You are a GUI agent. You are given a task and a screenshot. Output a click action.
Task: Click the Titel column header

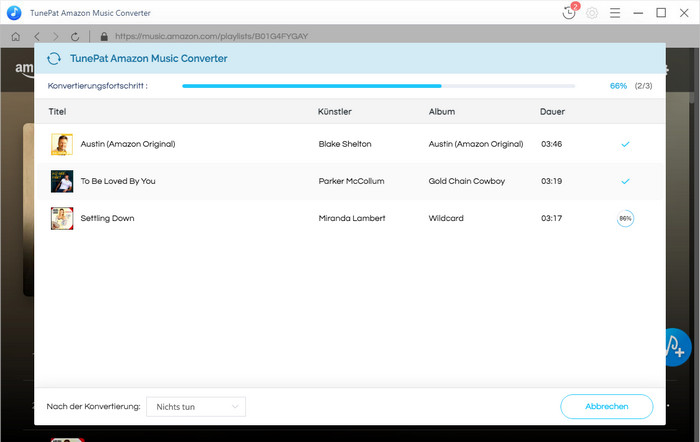(x=57, y=112)
